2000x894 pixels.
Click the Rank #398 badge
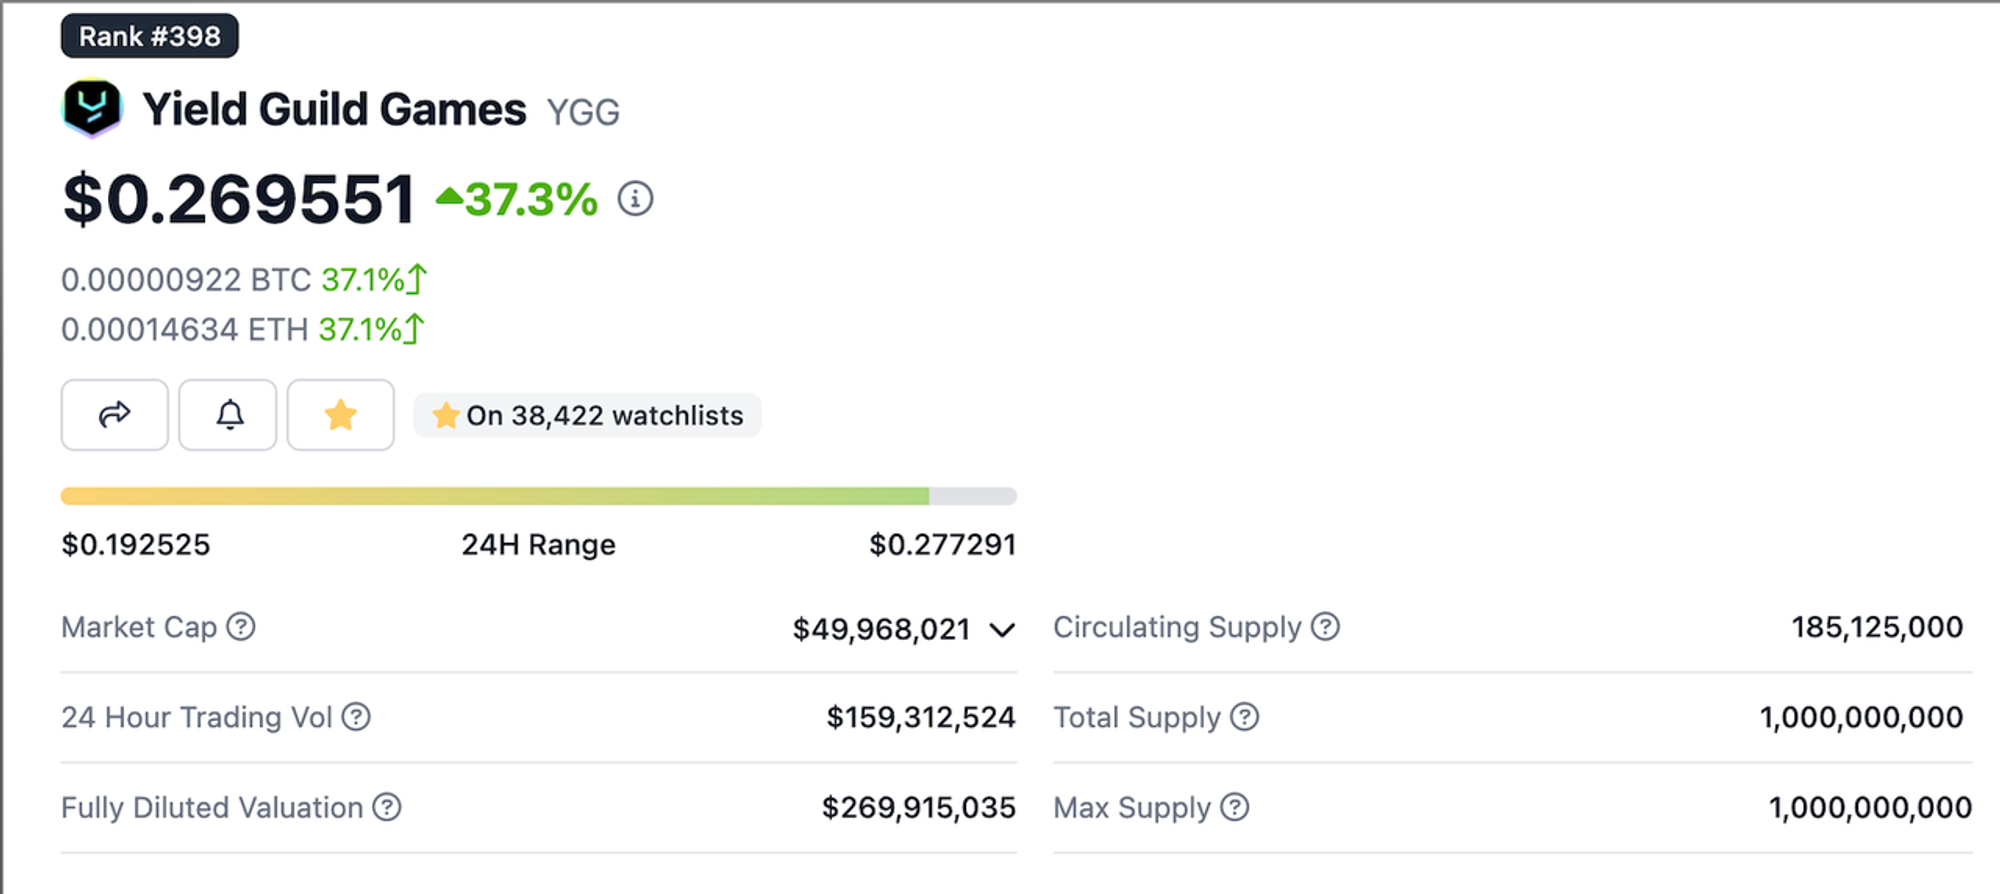[x=150, y=36]
